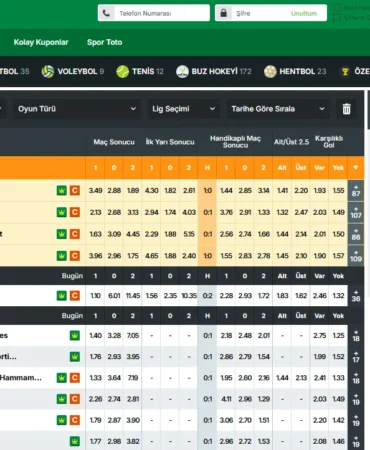Screen dimensions: 370x450
Task: Select the 7.19 odds in the Hammam row
Action: 133,378
